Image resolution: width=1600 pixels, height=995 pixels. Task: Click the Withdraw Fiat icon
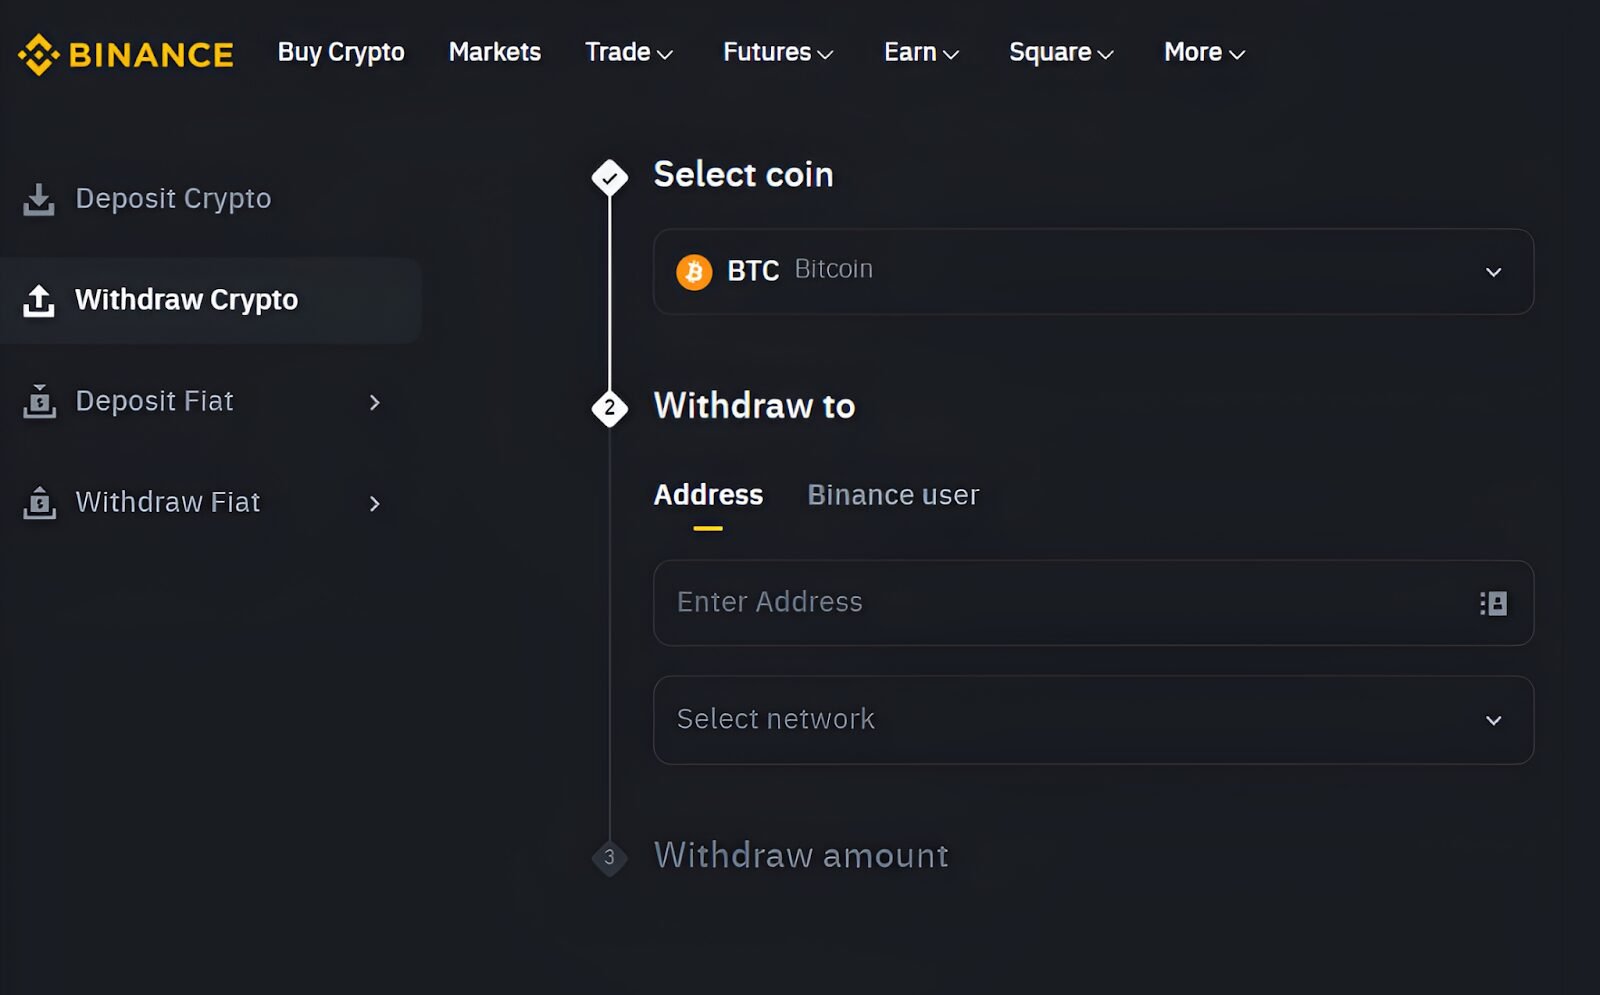pyautogui.click(x=38, y=502)
